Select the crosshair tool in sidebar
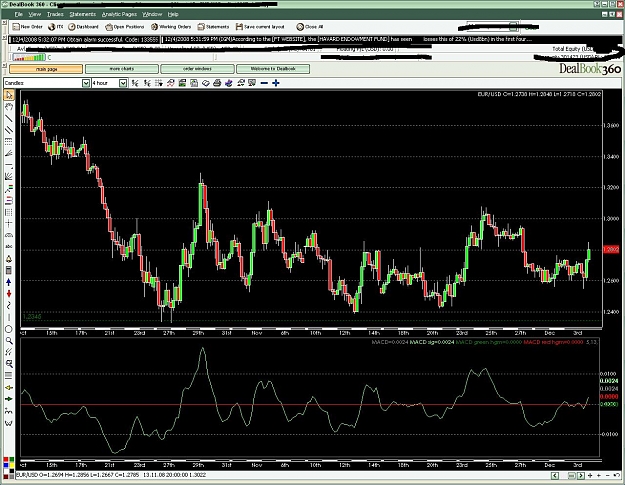This screenshot has width=625, height=485. (x=8, y=224)
